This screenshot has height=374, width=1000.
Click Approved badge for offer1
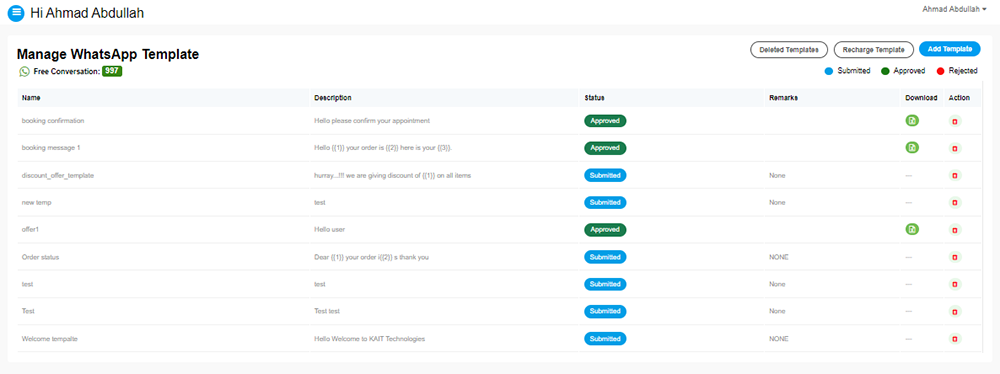pyautogui.click(x=605, y=229)
